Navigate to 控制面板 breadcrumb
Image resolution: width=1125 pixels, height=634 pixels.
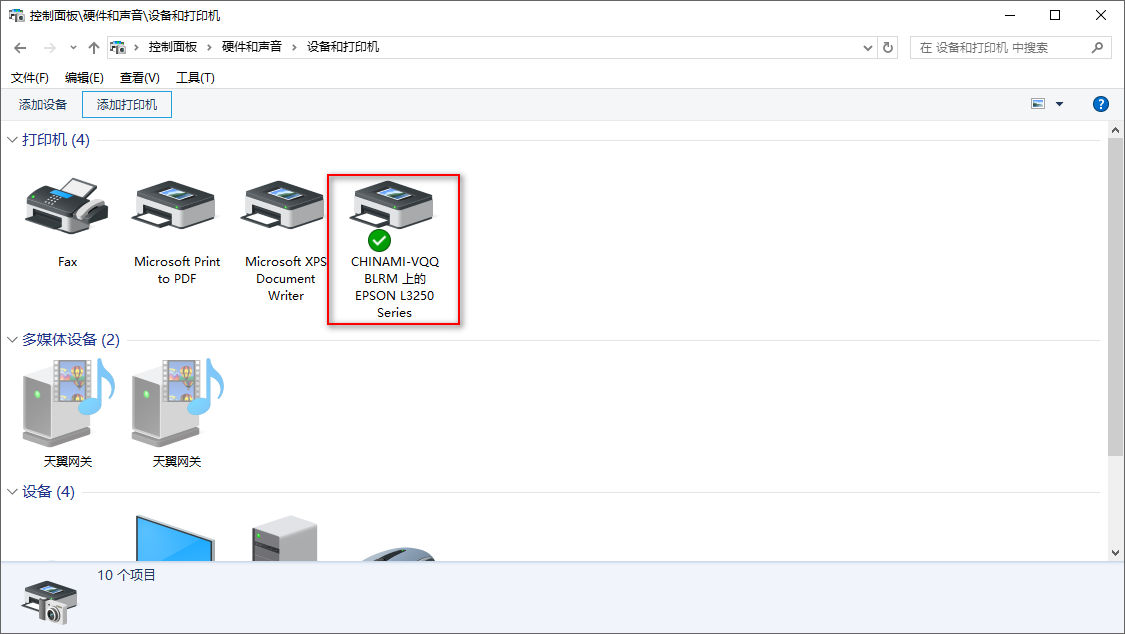(x=172, y=47)
